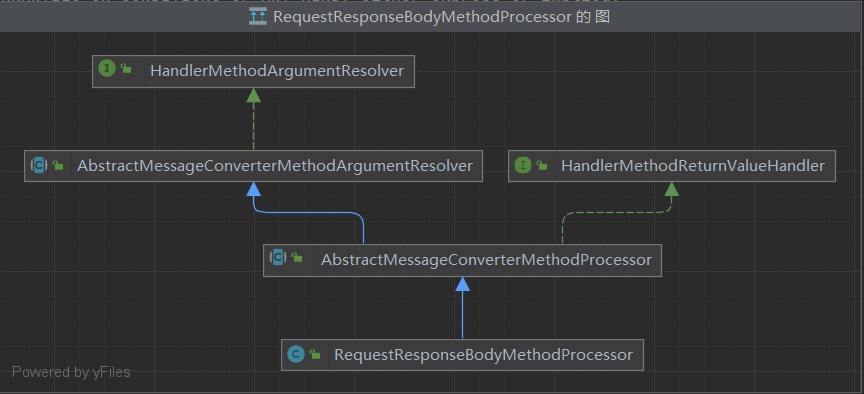Click the abstract class icon of AbstractMessageConverterMethodProcessor

click(278, 257)
